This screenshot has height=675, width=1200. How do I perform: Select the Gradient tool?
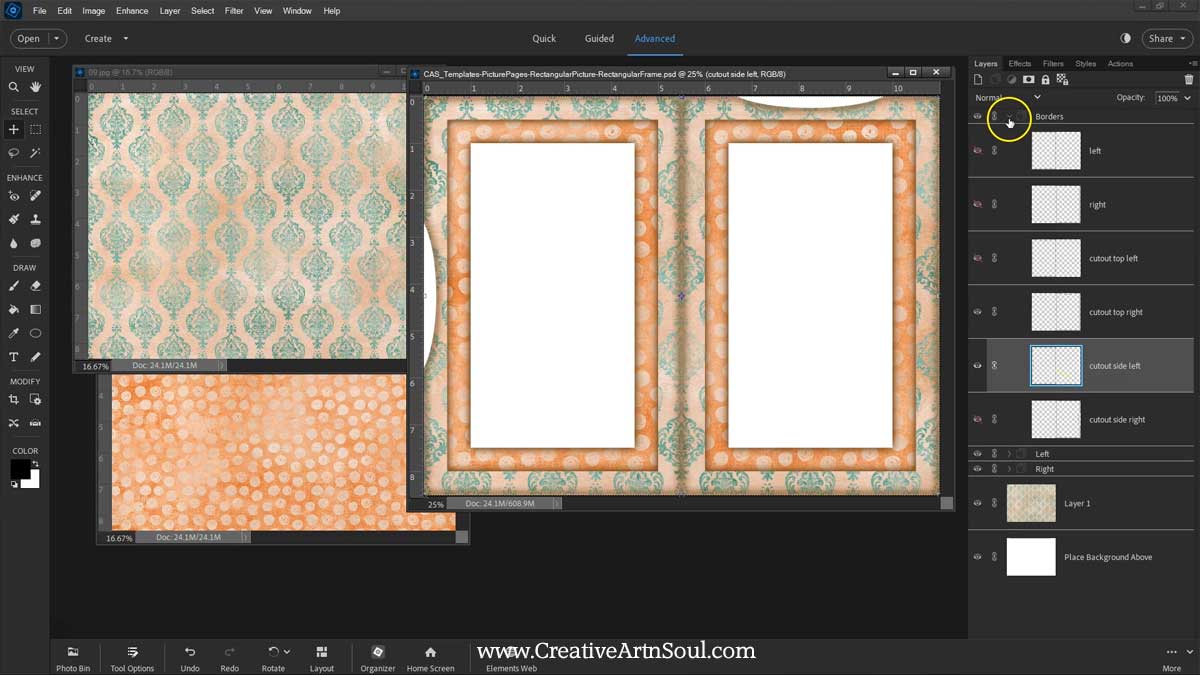(x=36, y=309)
